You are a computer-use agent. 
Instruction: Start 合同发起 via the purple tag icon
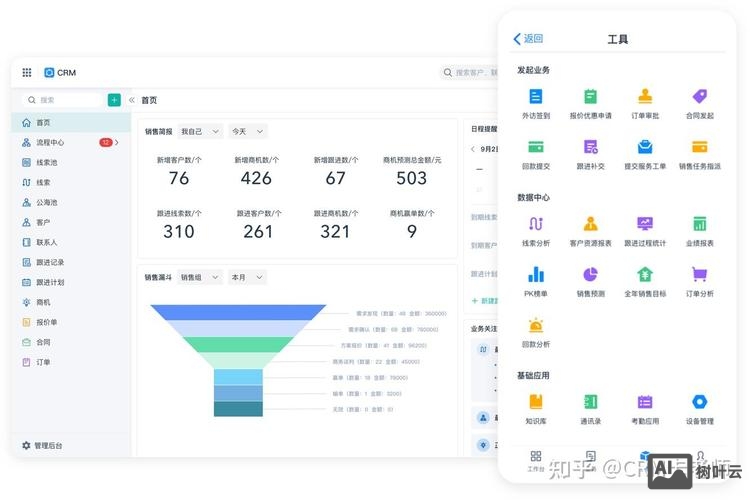point(699,97)
